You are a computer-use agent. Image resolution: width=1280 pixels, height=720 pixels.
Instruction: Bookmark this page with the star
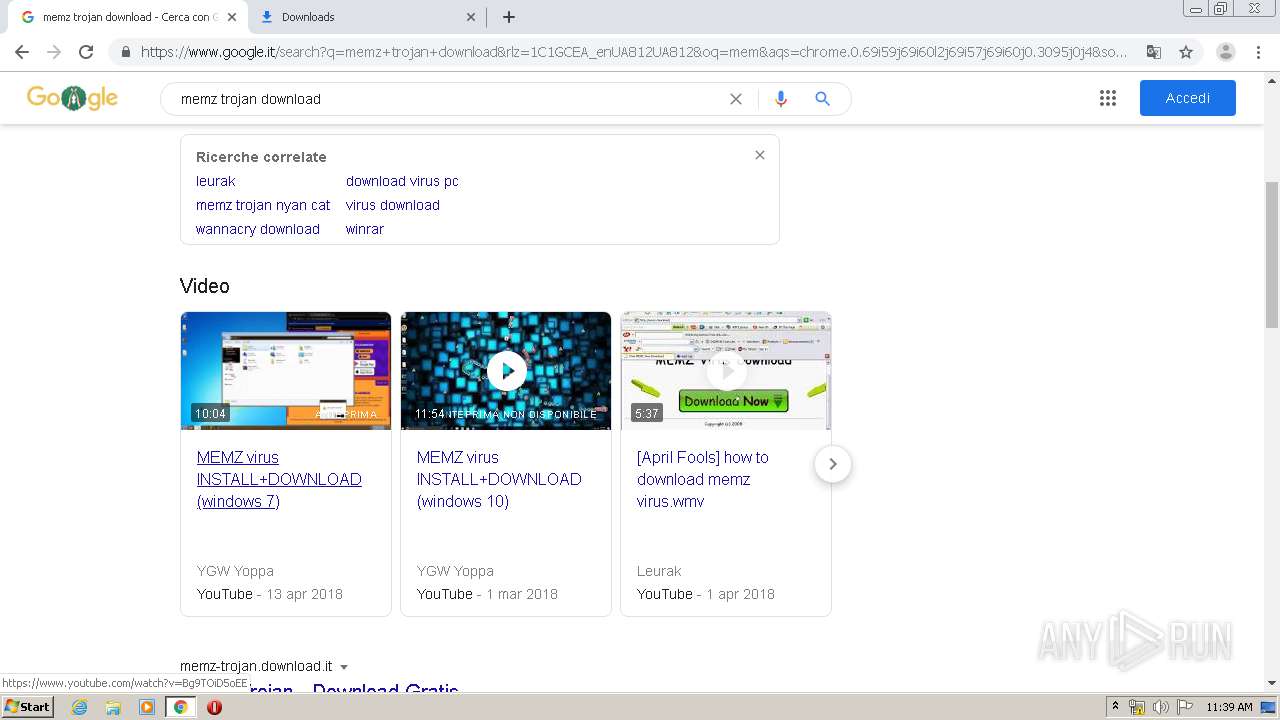pos(1186,52)
